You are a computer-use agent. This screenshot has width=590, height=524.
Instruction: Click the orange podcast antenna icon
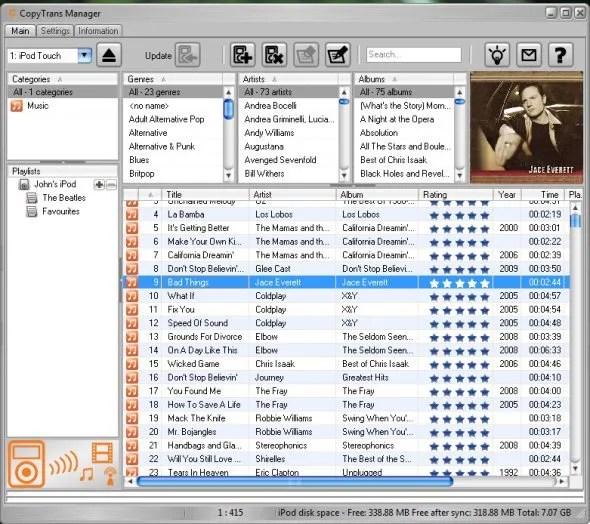(x=110, y=476)
